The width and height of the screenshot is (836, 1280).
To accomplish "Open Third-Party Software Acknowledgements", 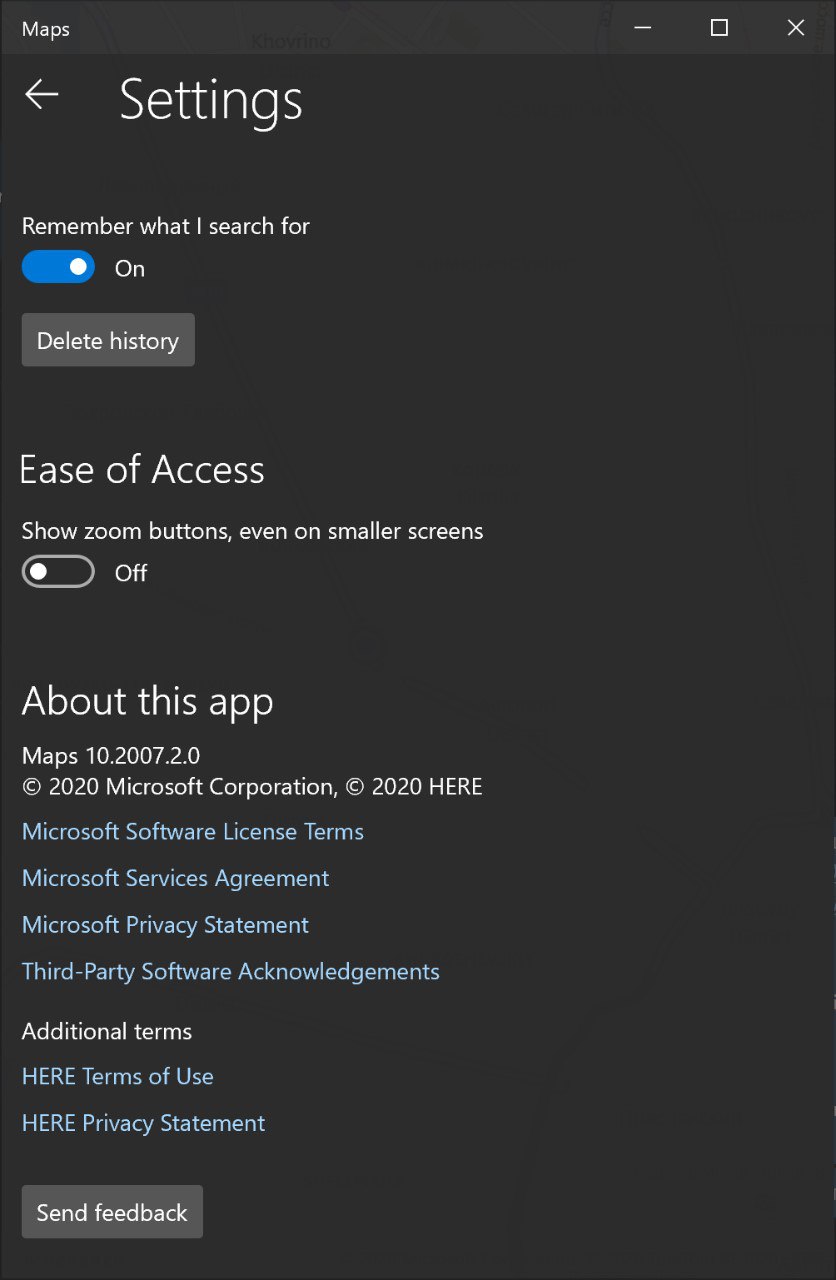I will [231, 971].
